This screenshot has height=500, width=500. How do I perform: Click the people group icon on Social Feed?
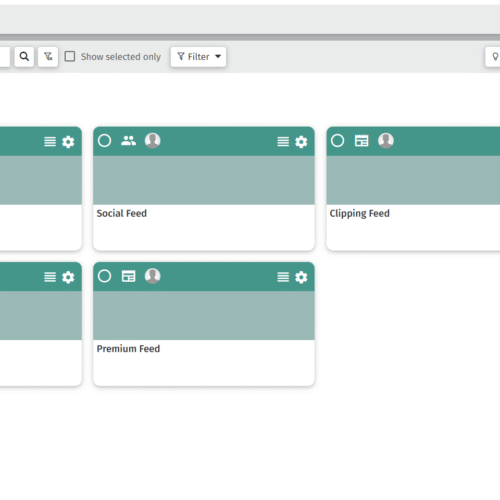[x=128, y=141]
